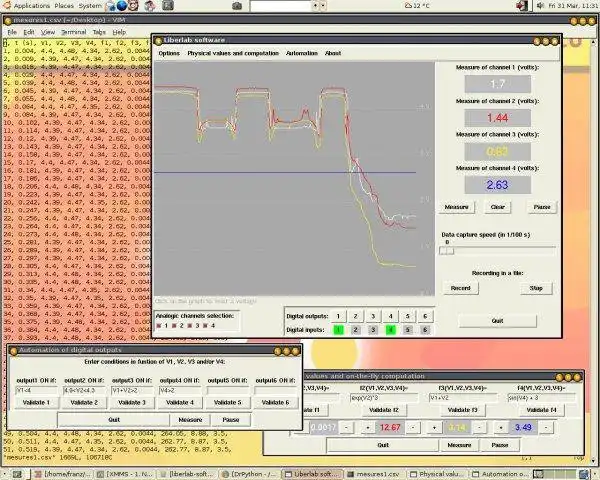Switch to DrPython window in taskbar
The height and width of the screenshot is (480, 600).
click(251, 474)
